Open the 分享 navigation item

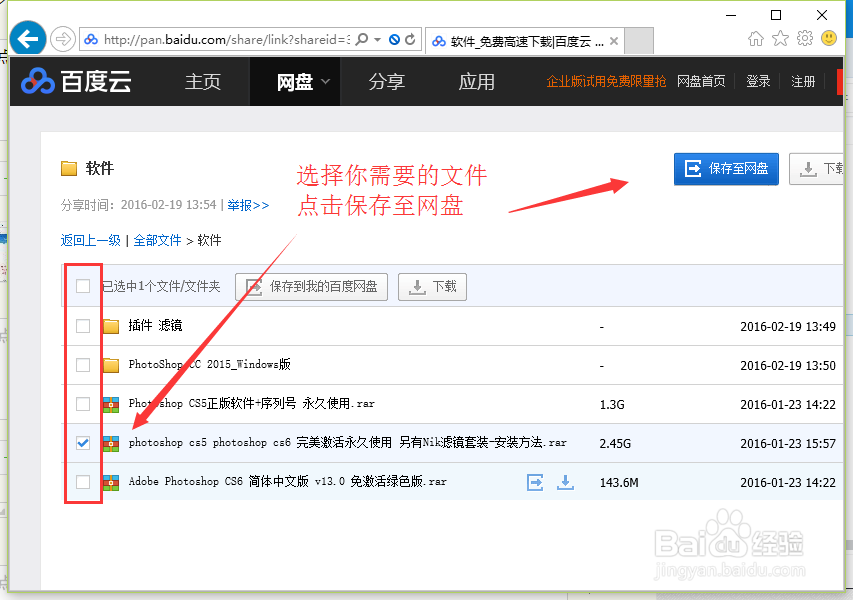click(x=386, y=82)
